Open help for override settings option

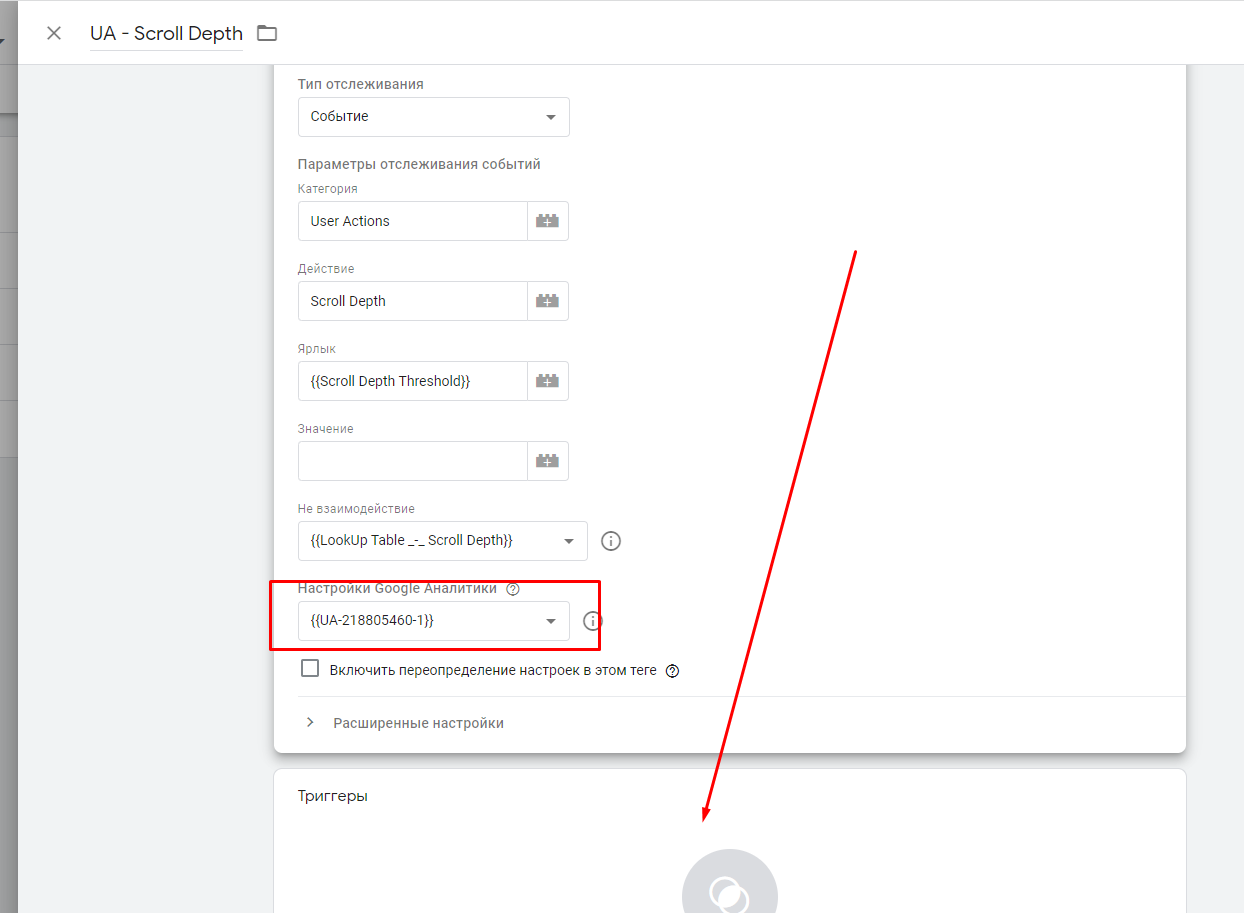pyautogui.click(x=672, y=671)
